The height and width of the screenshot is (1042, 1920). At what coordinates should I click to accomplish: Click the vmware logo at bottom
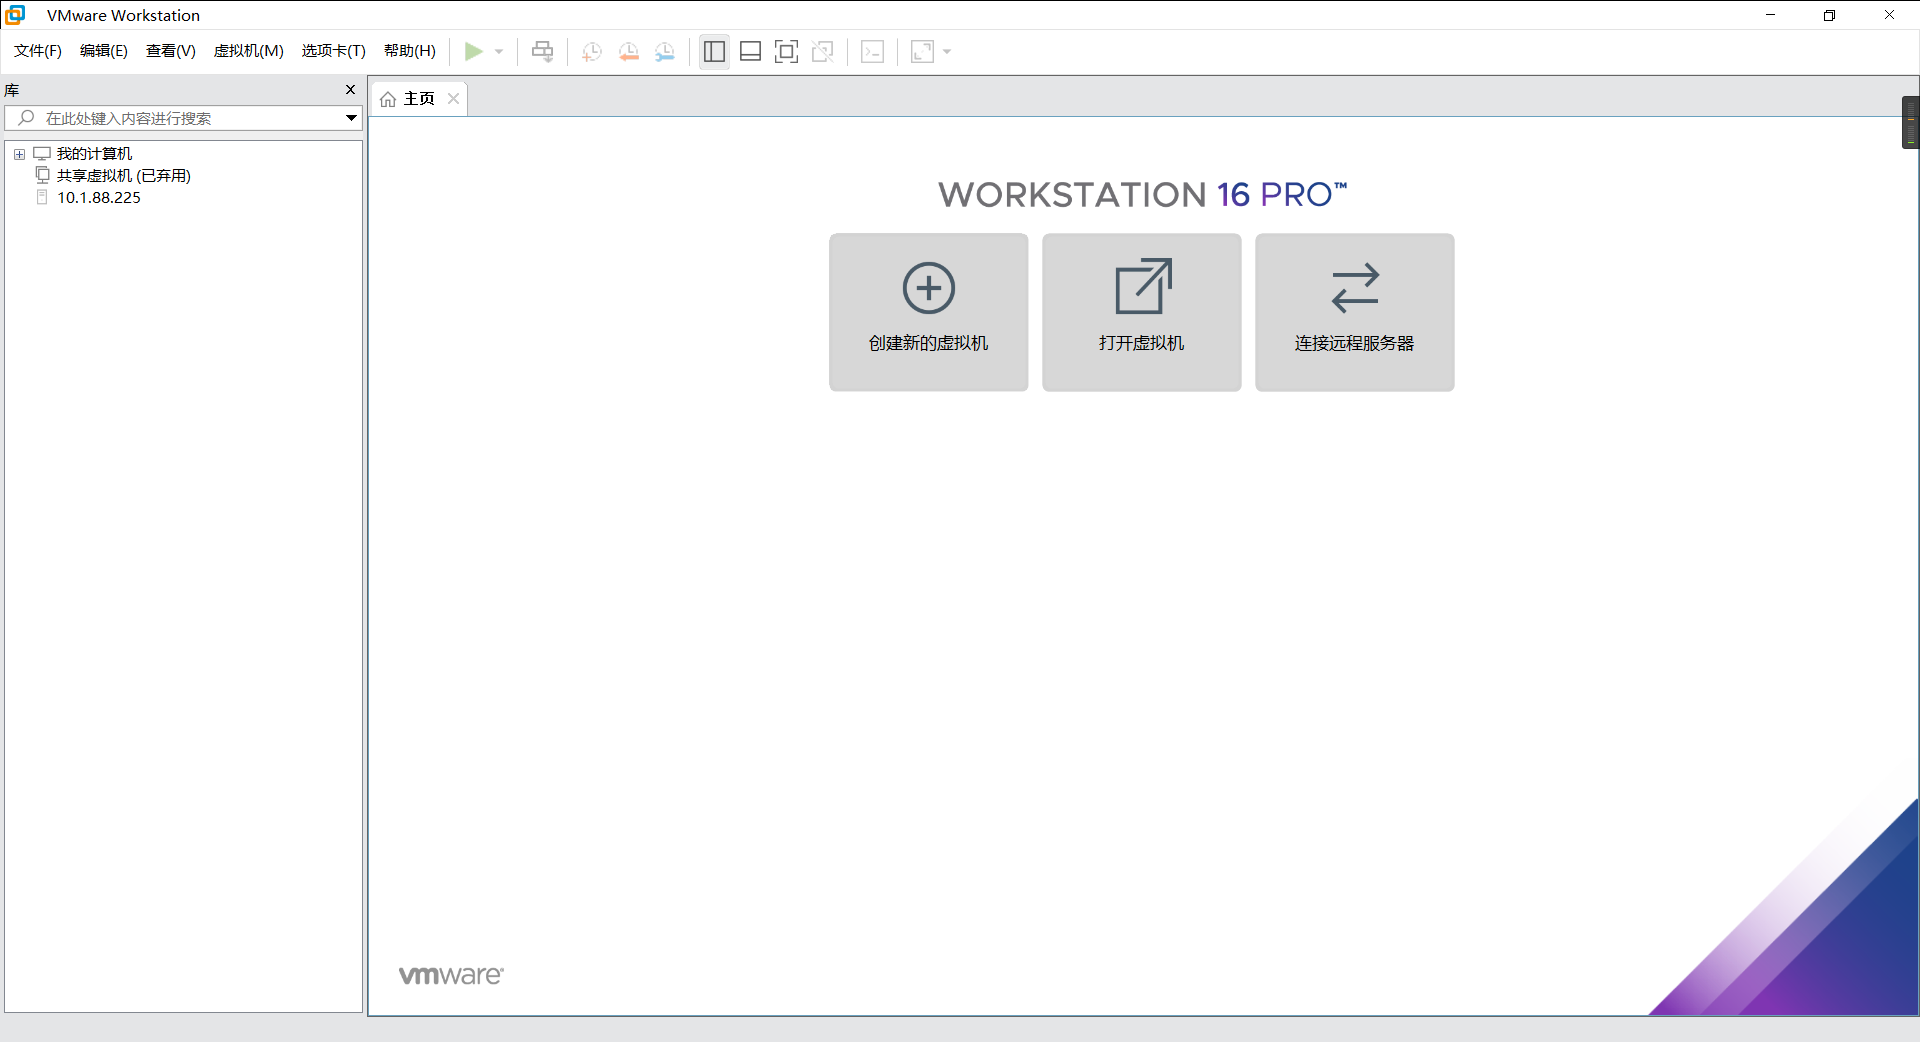point(451,975)
